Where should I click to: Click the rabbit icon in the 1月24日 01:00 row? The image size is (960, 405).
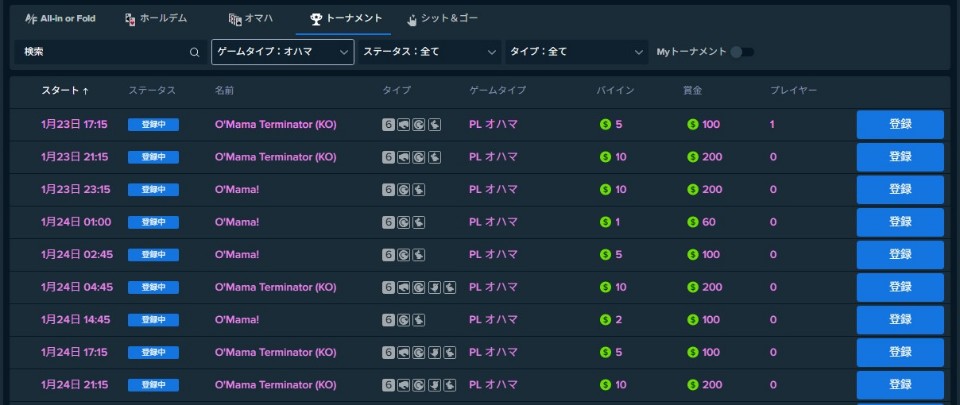[419, 222]
